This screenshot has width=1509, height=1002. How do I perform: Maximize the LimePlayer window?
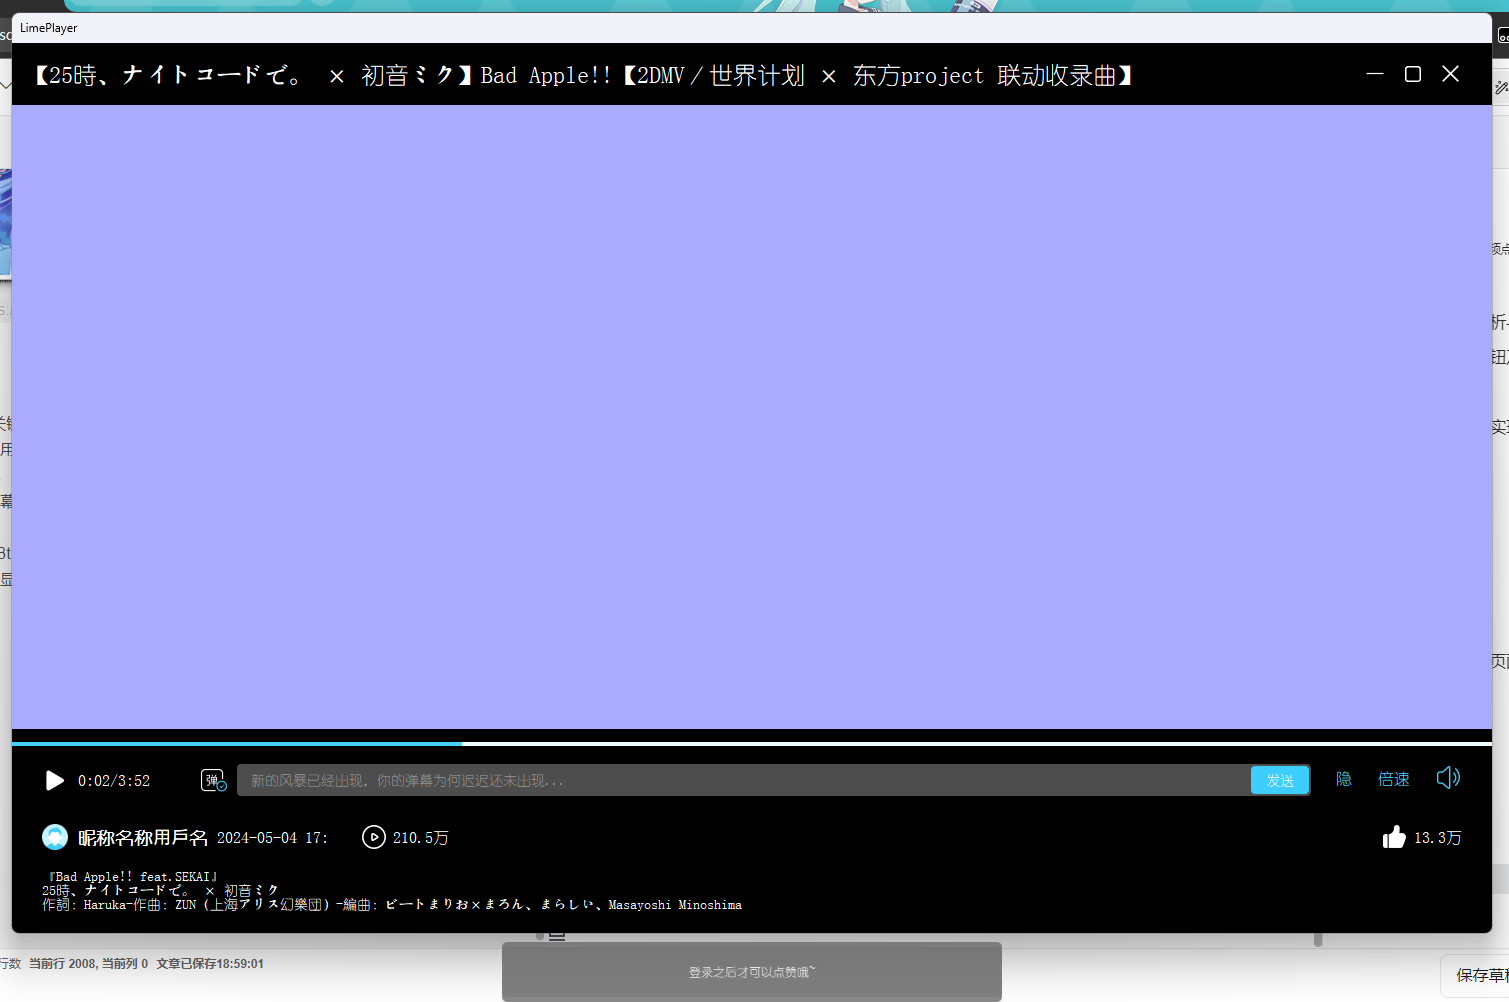tap(1413, 74)
